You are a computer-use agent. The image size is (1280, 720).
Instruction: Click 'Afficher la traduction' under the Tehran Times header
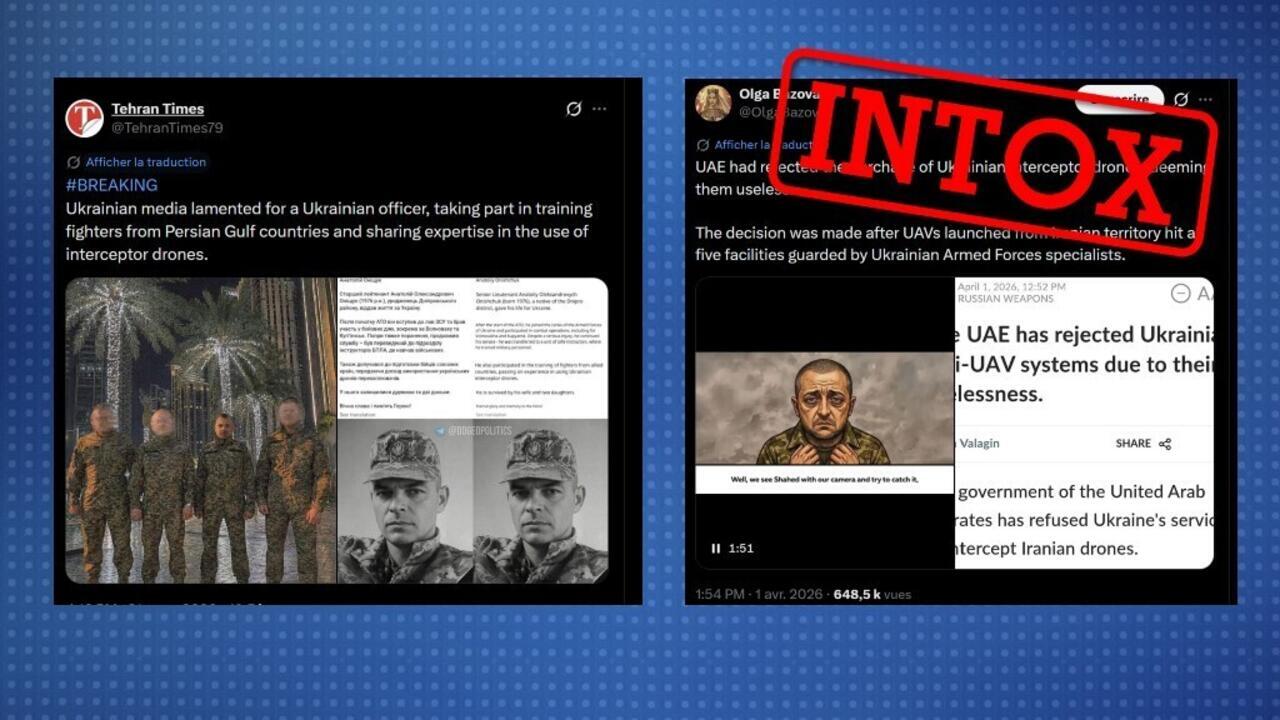coord(145,162)
